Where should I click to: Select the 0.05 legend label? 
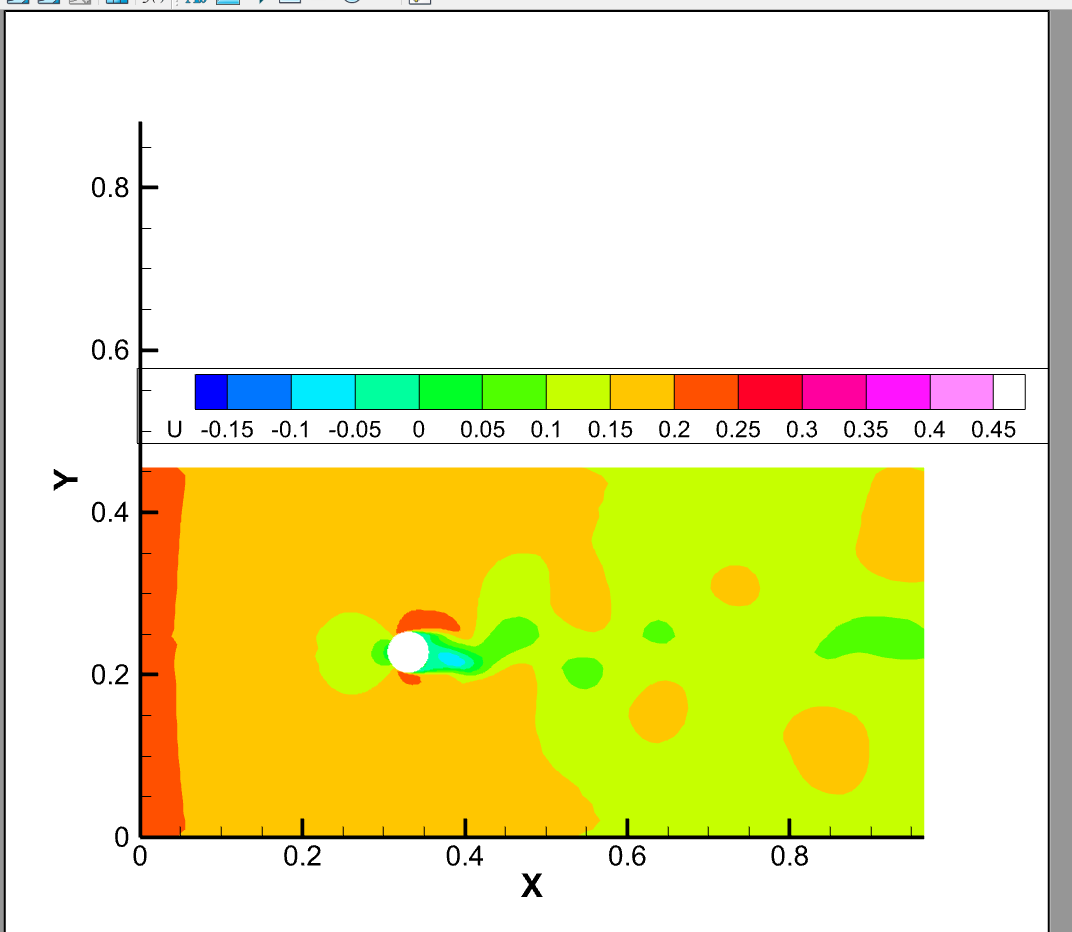click(482, 429)
